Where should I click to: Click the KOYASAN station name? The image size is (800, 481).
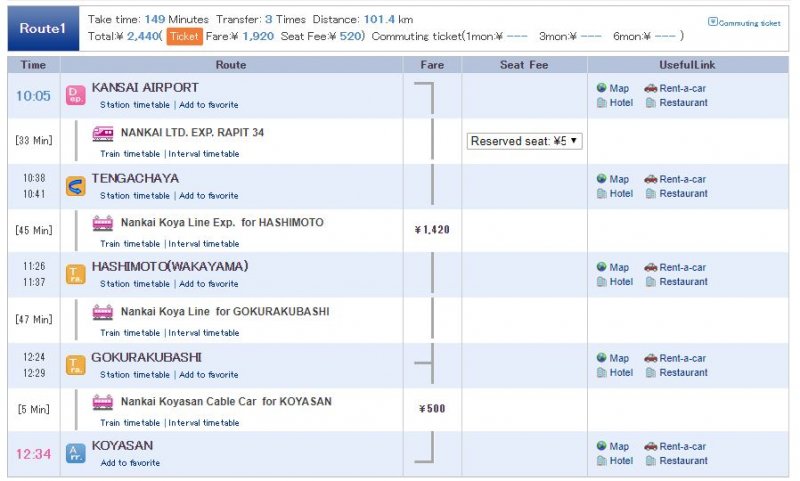tap(122, 445)
